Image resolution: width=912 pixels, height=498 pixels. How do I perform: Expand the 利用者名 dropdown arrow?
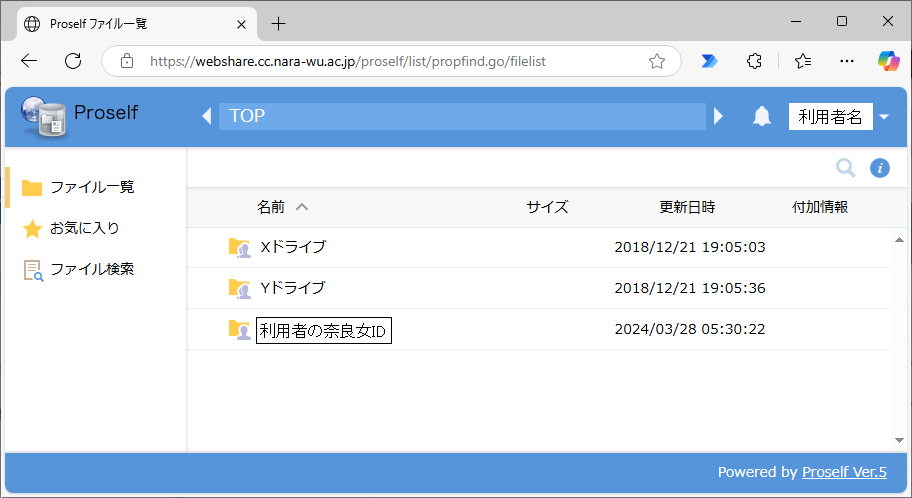tap(884, 116)
